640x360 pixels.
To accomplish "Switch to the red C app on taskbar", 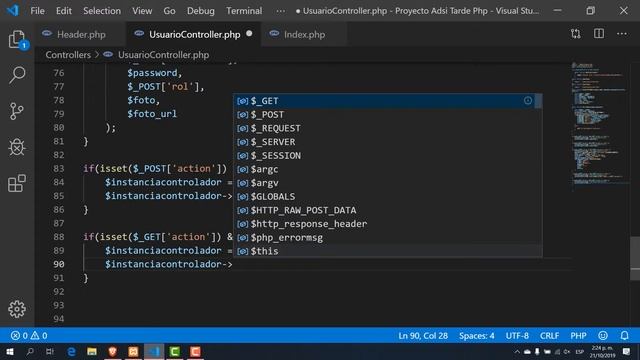I will (x=196, y=351).
